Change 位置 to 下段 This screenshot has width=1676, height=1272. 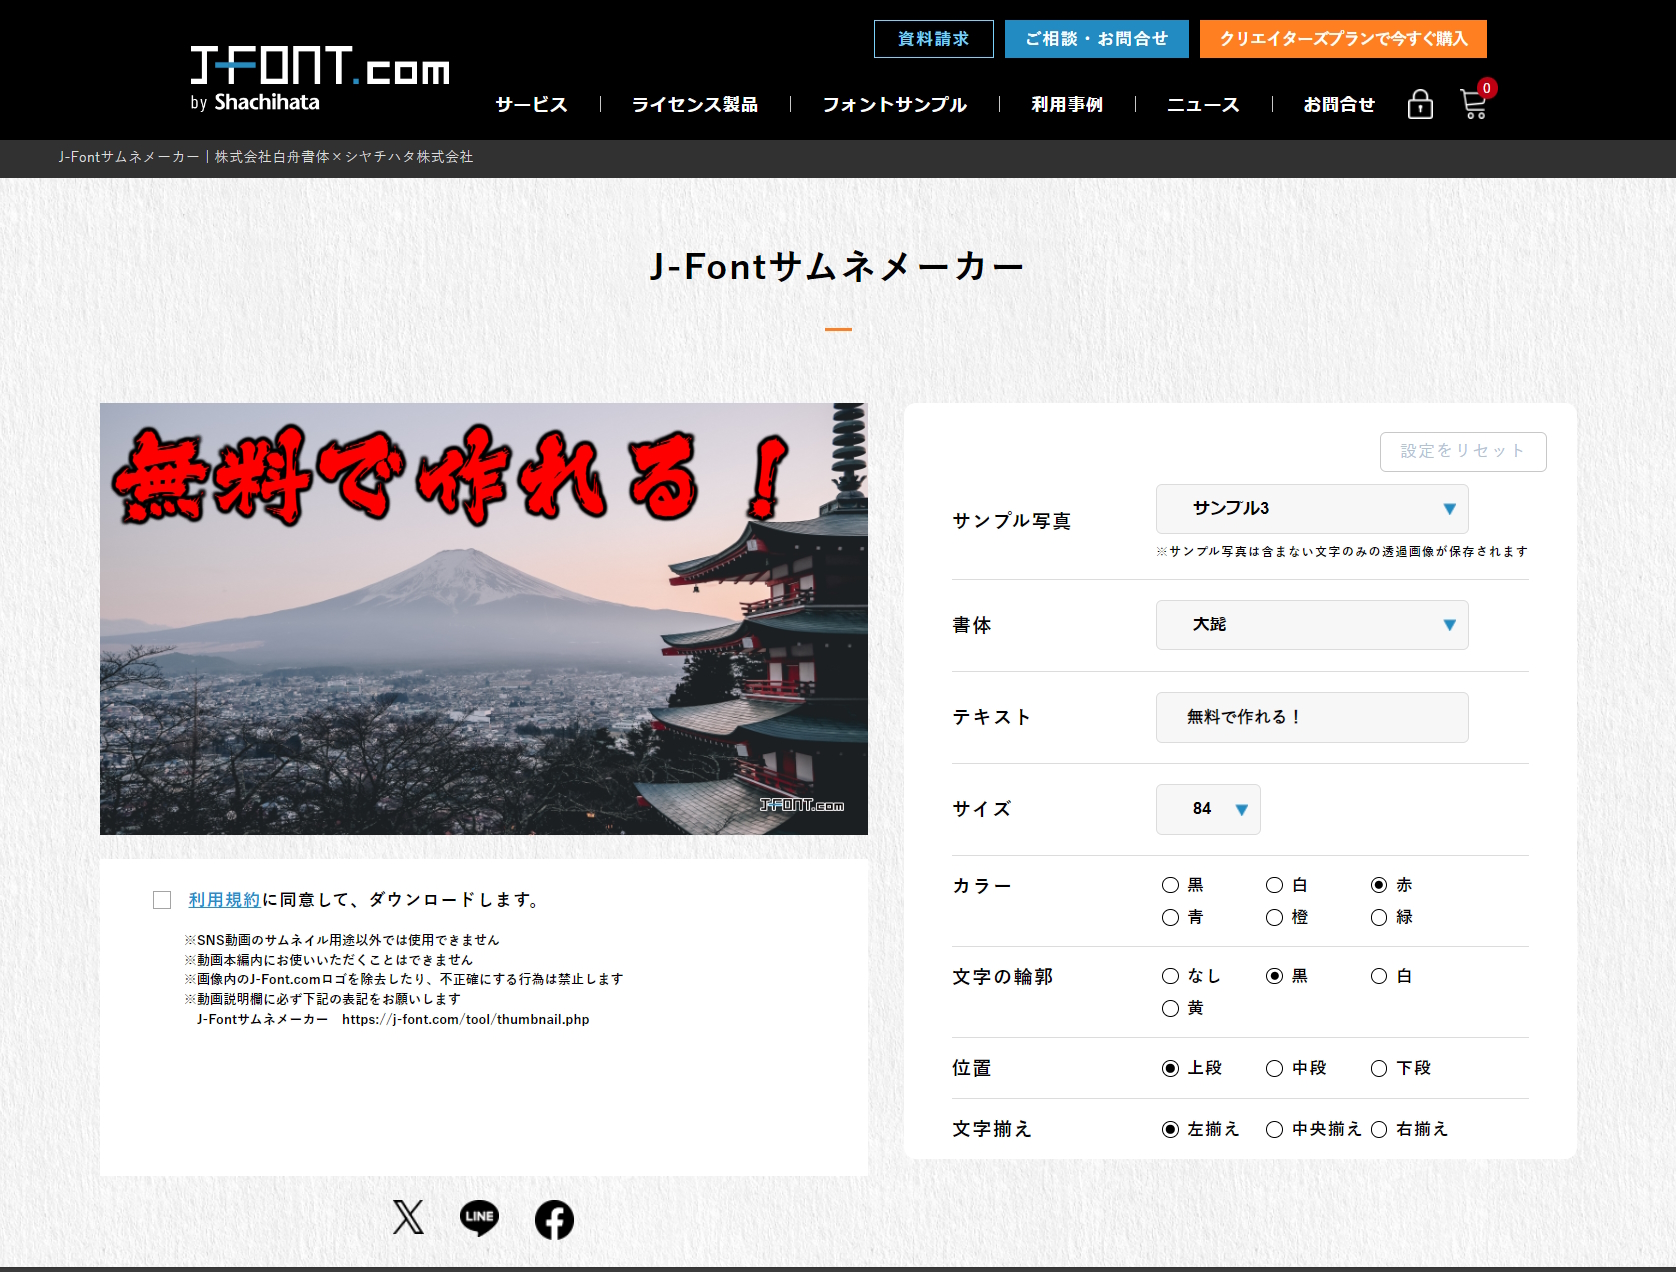[1379, 1068]
